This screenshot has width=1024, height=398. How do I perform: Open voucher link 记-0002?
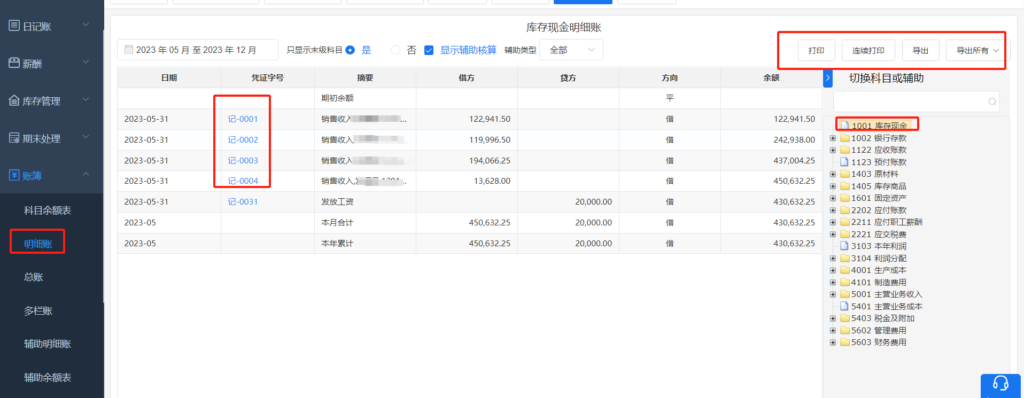pos(243,140)
